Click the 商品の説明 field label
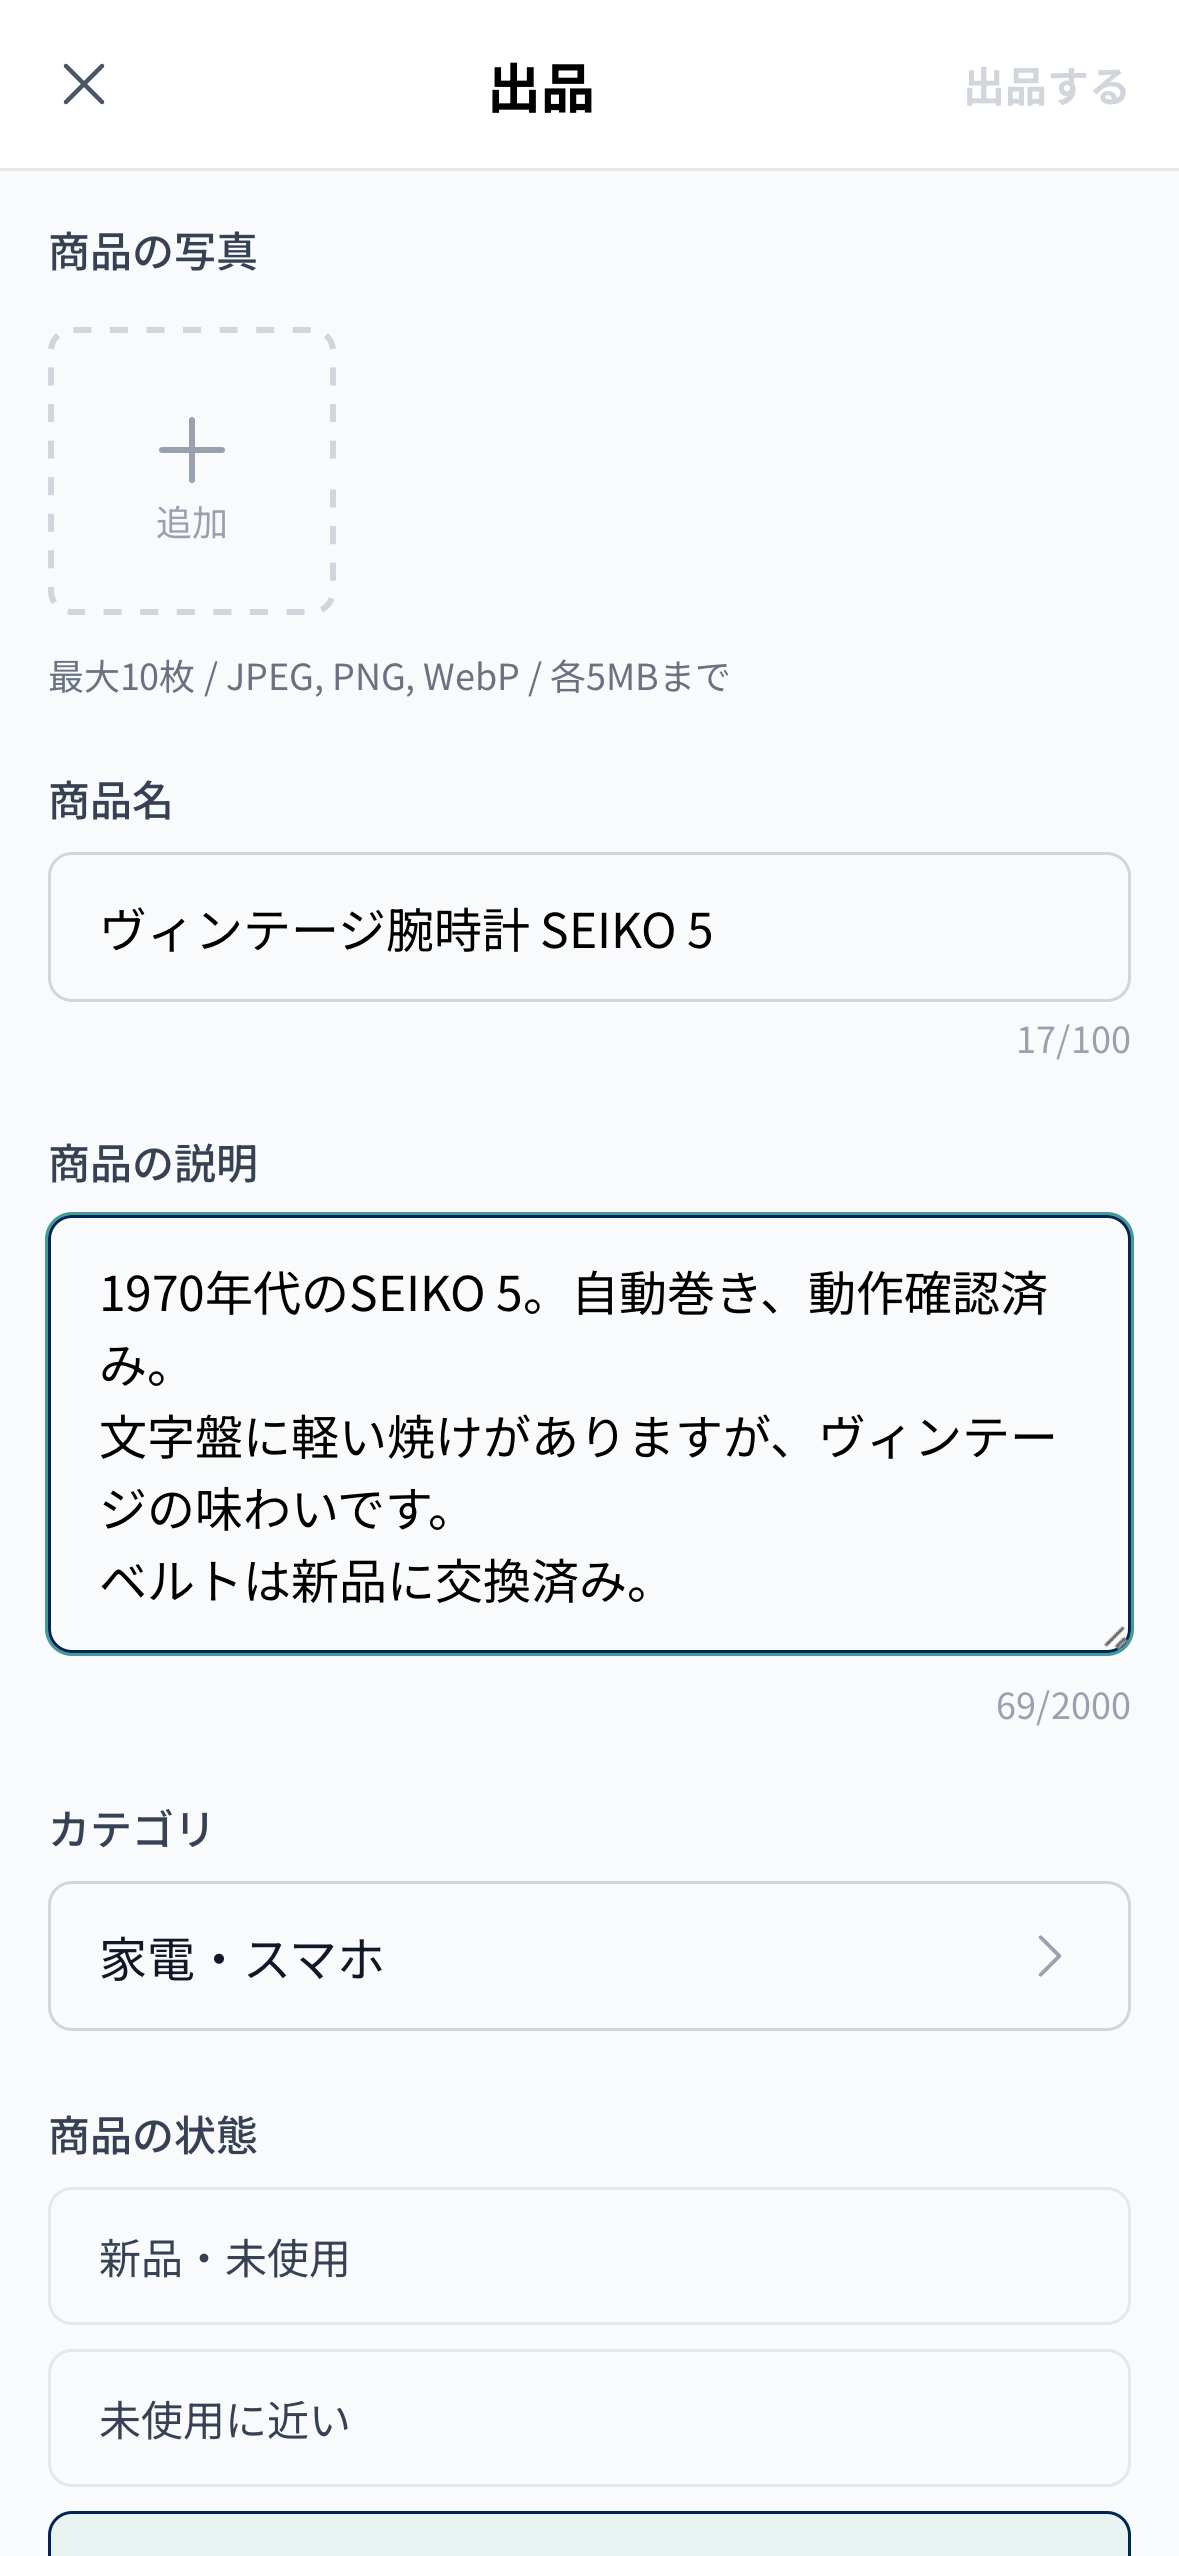 pos(153,1164)
